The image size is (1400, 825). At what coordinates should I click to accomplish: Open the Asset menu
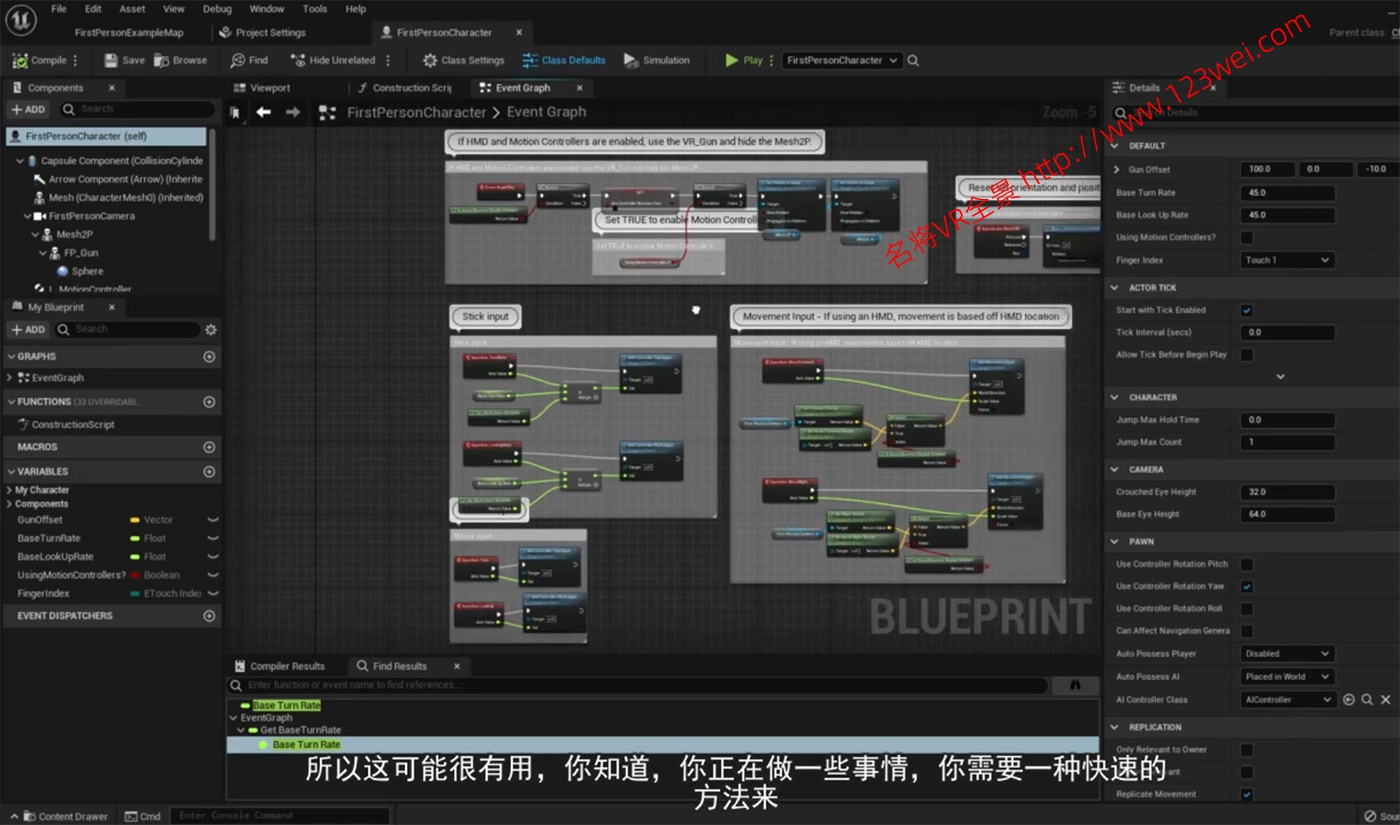point(132,9)
